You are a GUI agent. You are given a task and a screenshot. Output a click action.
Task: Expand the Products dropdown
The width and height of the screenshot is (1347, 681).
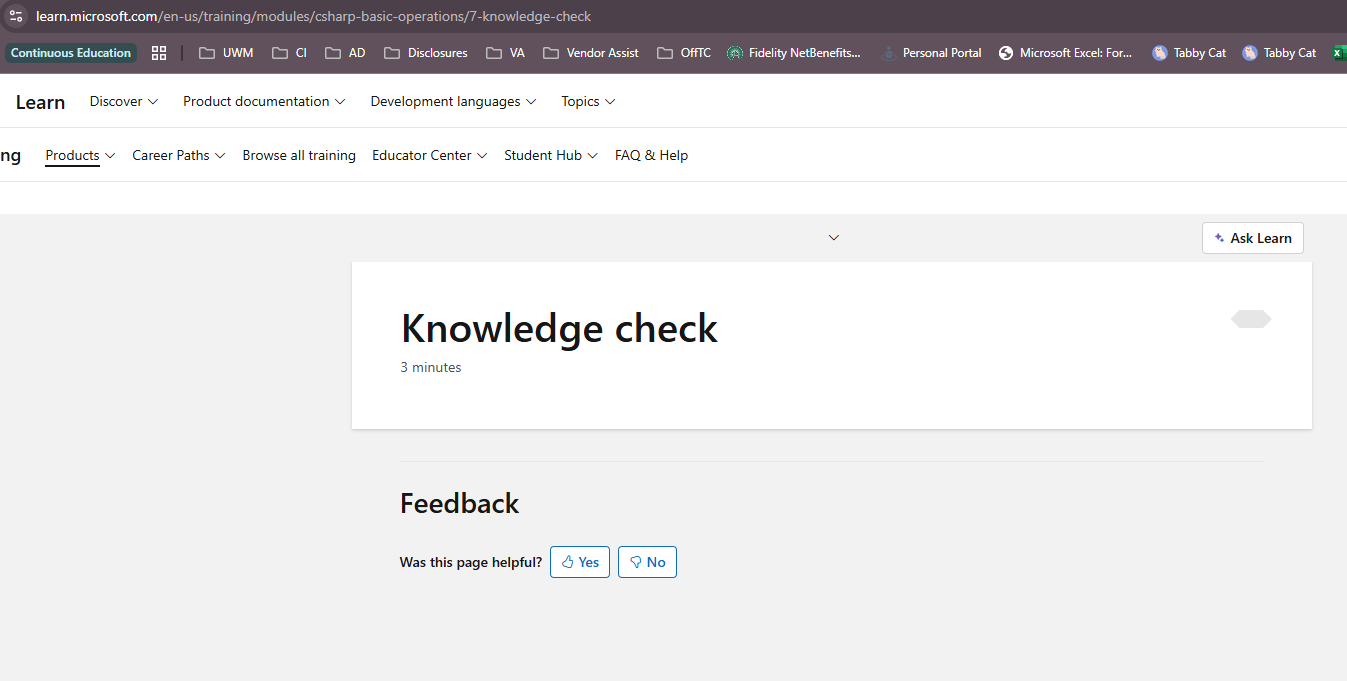coord(80,155)
